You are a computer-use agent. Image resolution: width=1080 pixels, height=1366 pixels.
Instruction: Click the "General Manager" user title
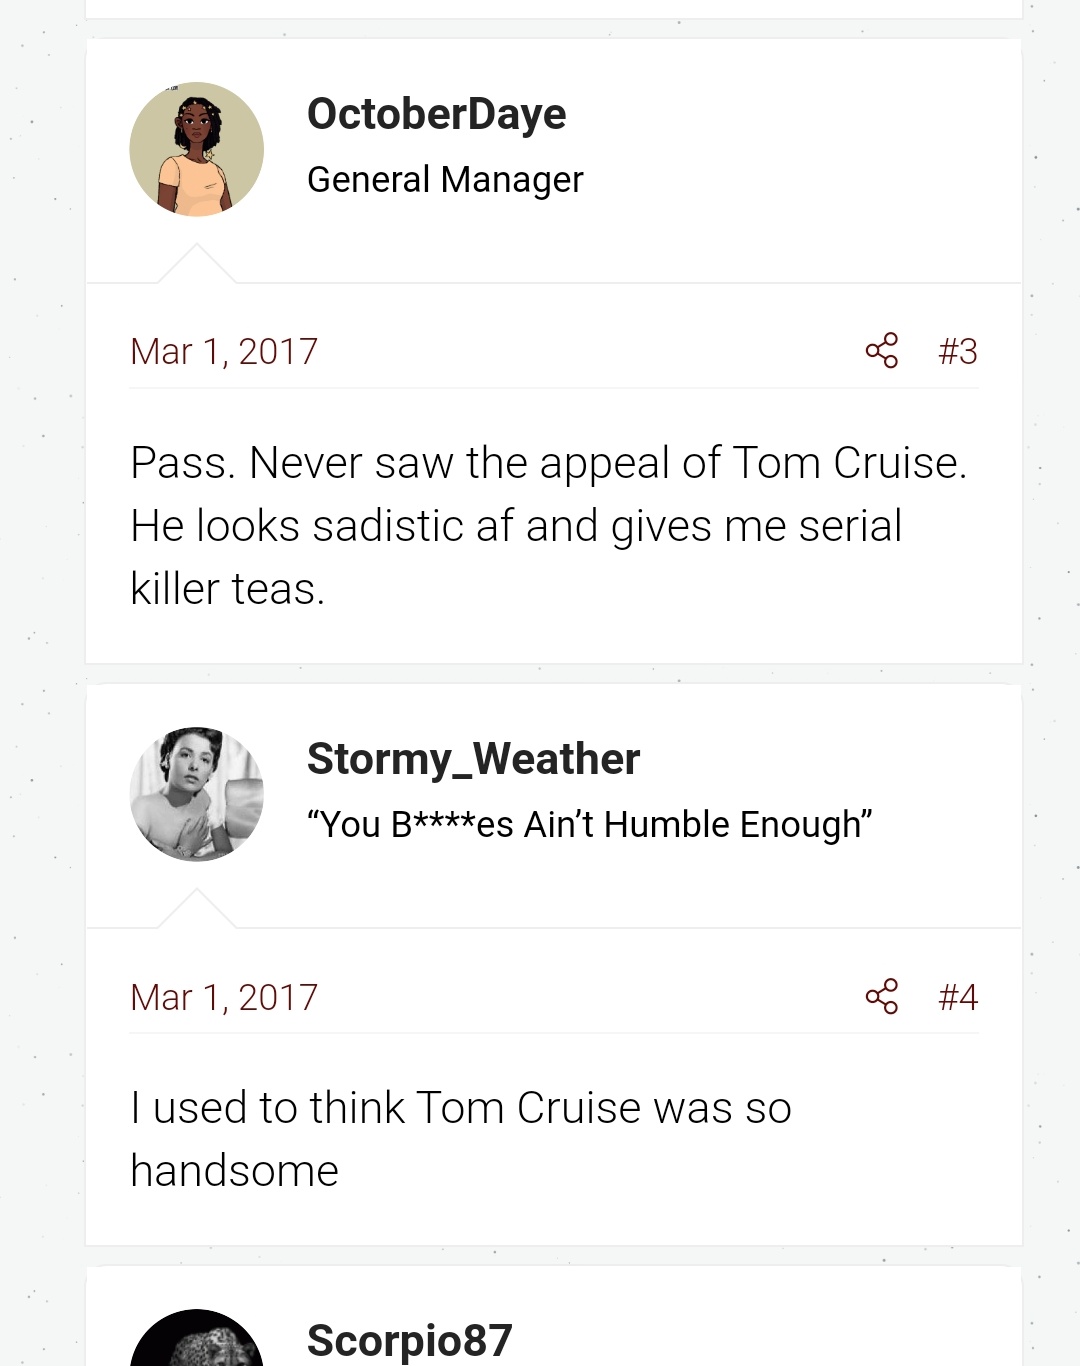(445, 180)
